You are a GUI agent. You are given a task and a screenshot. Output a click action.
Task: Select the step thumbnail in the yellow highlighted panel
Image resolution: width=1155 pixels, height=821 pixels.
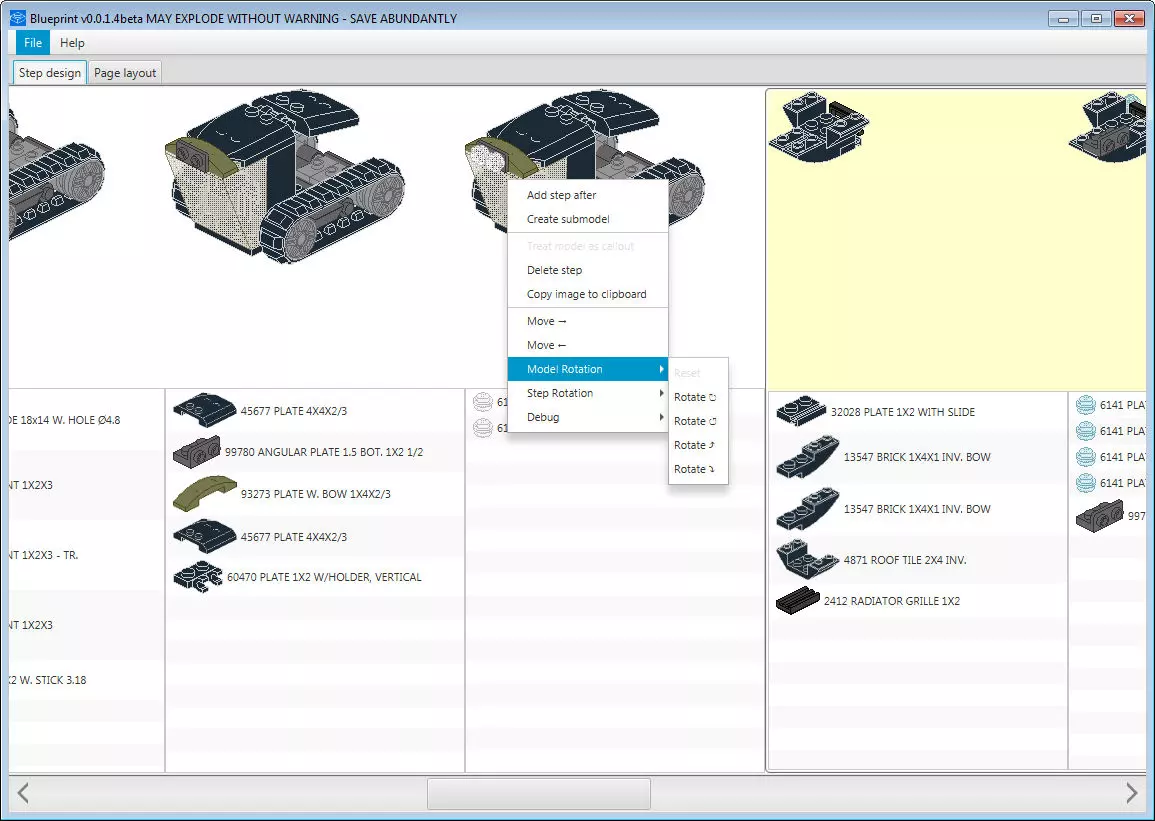click(x=818, y=125)
